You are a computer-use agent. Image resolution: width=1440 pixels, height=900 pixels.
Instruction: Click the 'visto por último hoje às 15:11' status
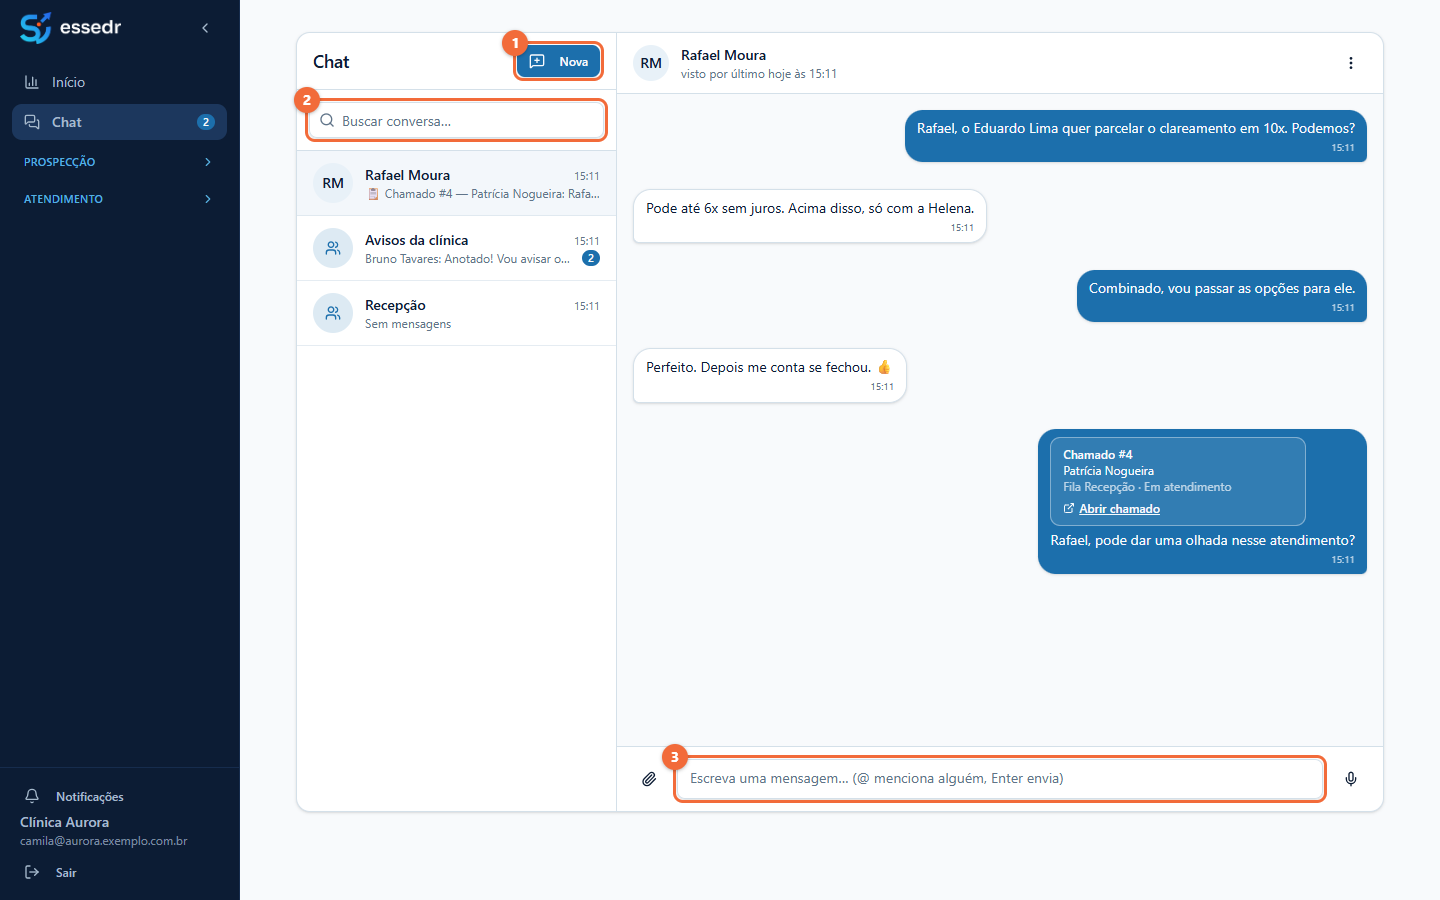pyautogui.click(x=759, y=74)
